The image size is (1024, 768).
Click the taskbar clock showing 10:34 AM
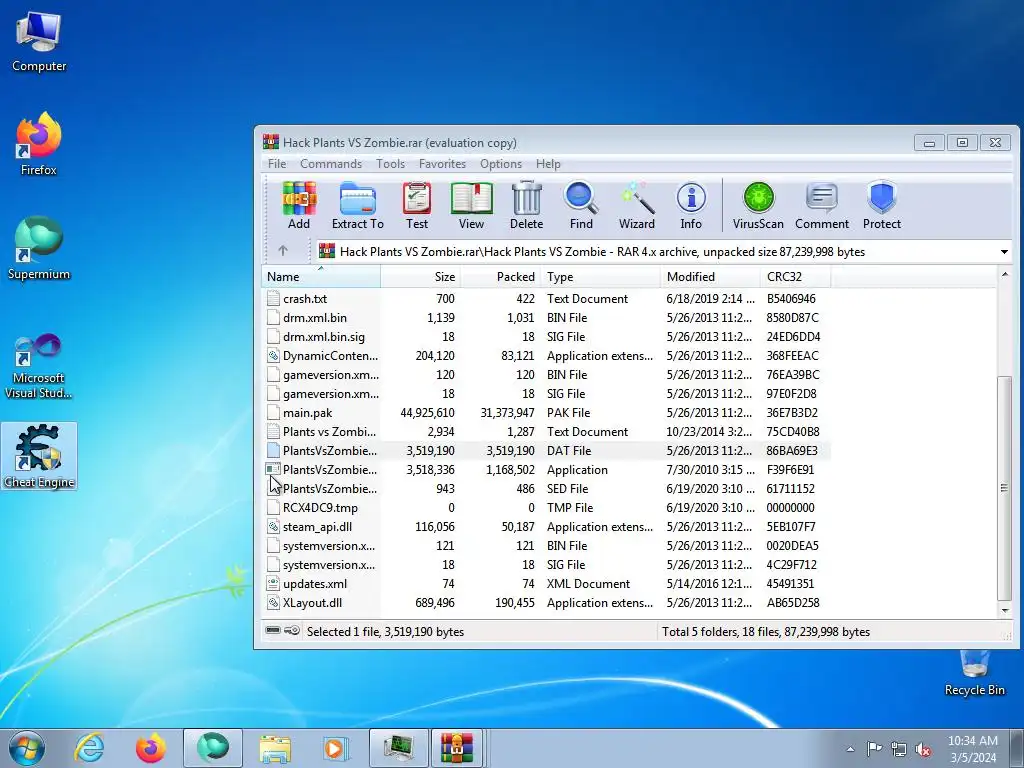(x=972, y=749)
